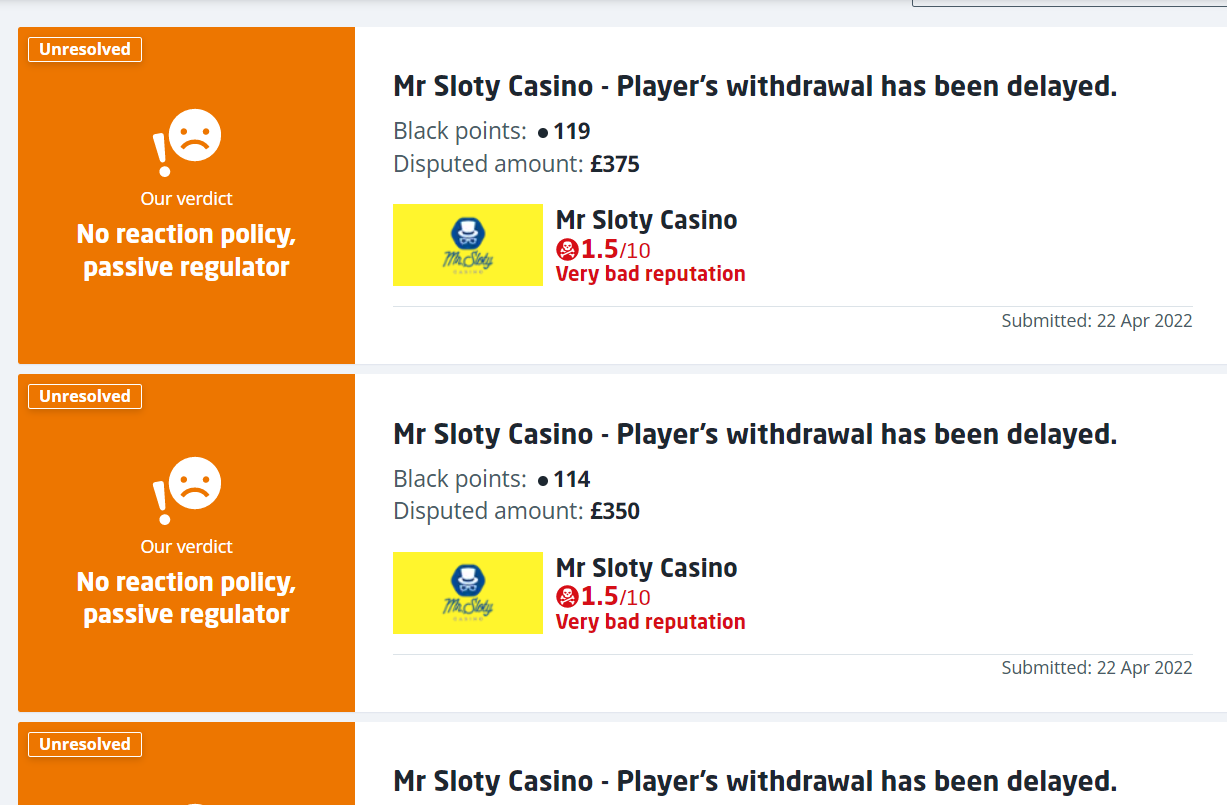Screen dimensions: 1227x805
Task: Click the sad face icon in the 119 black points complaint
Action: (194, 136)
